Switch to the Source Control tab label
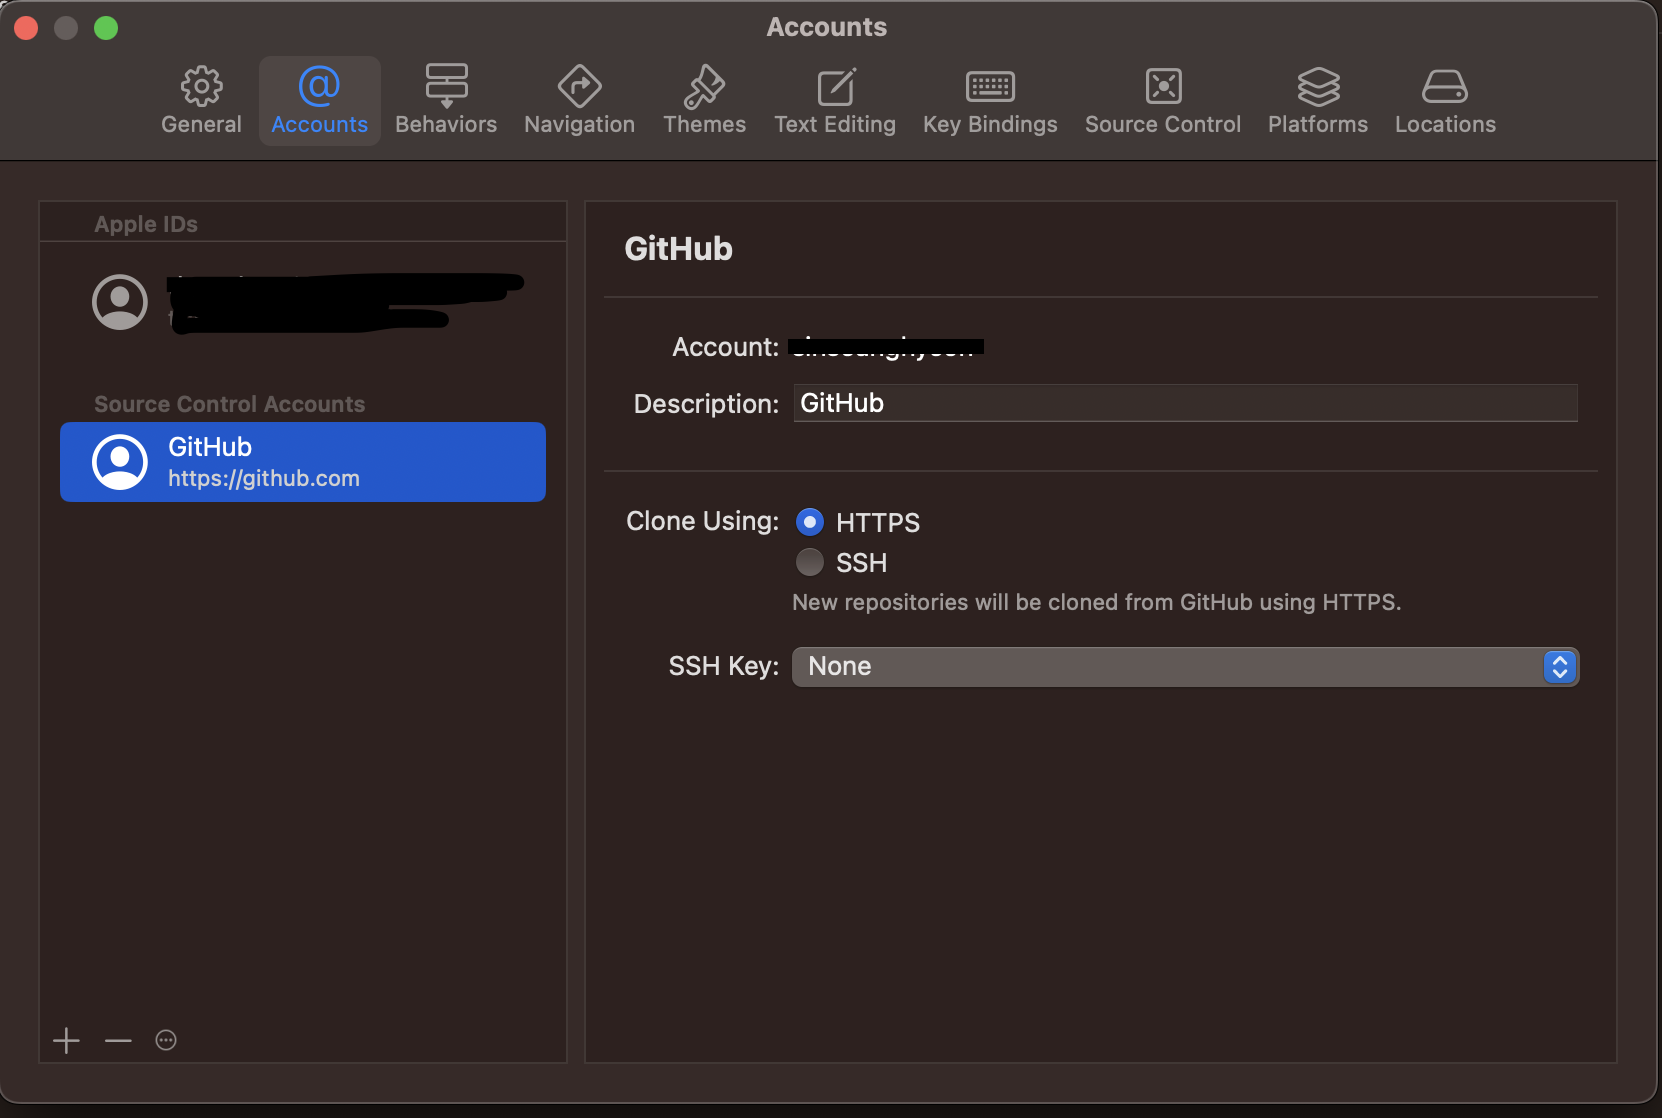The image size is (1662, 1118). [x=1163, y=124]
